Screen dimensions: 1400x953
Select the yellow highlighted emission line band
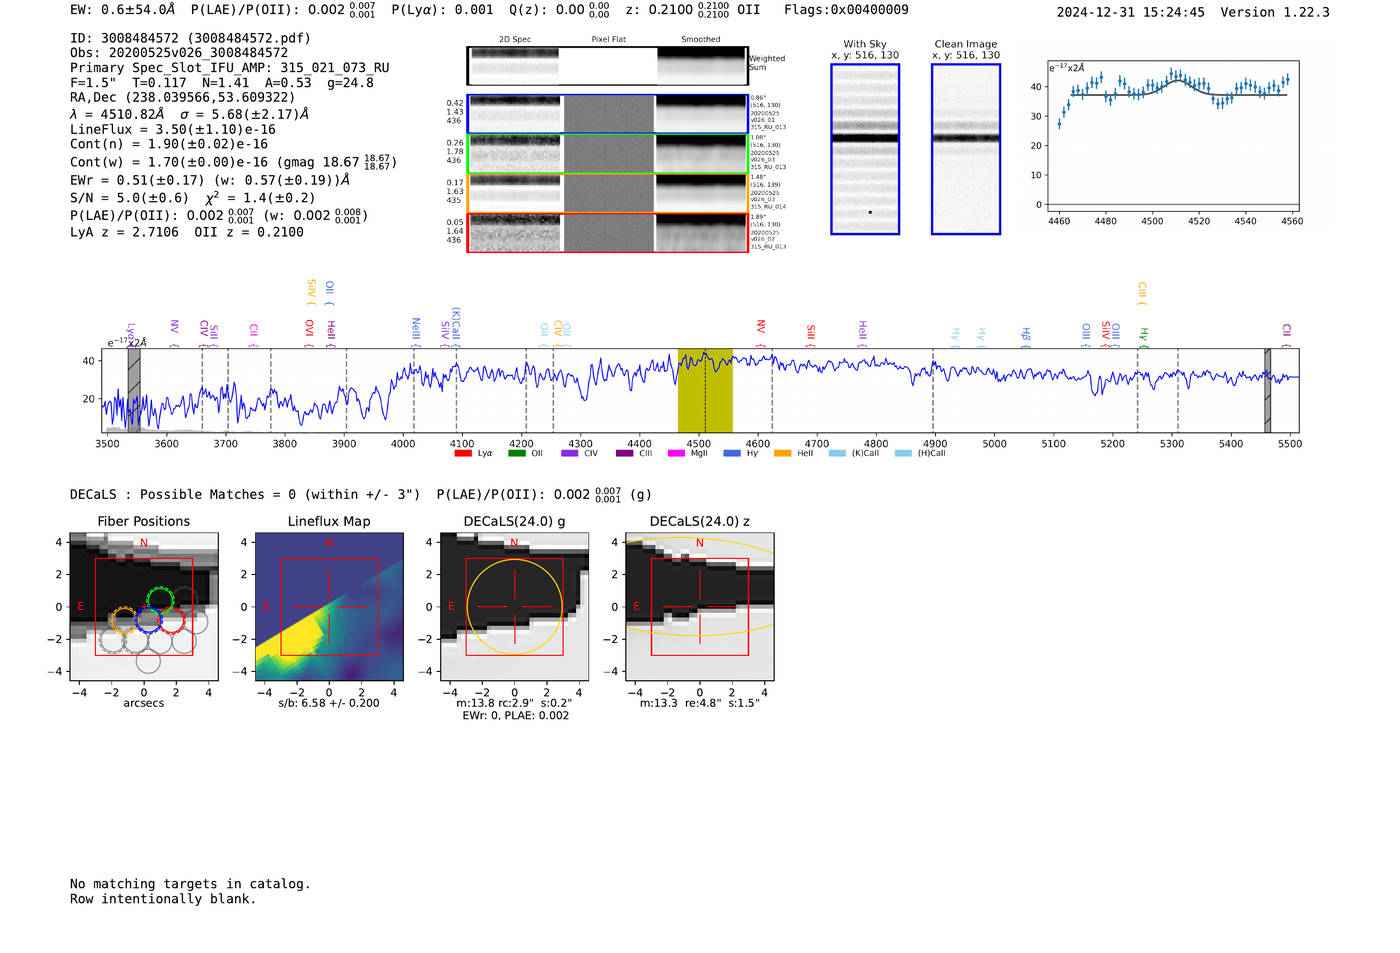tap(705, 390)
